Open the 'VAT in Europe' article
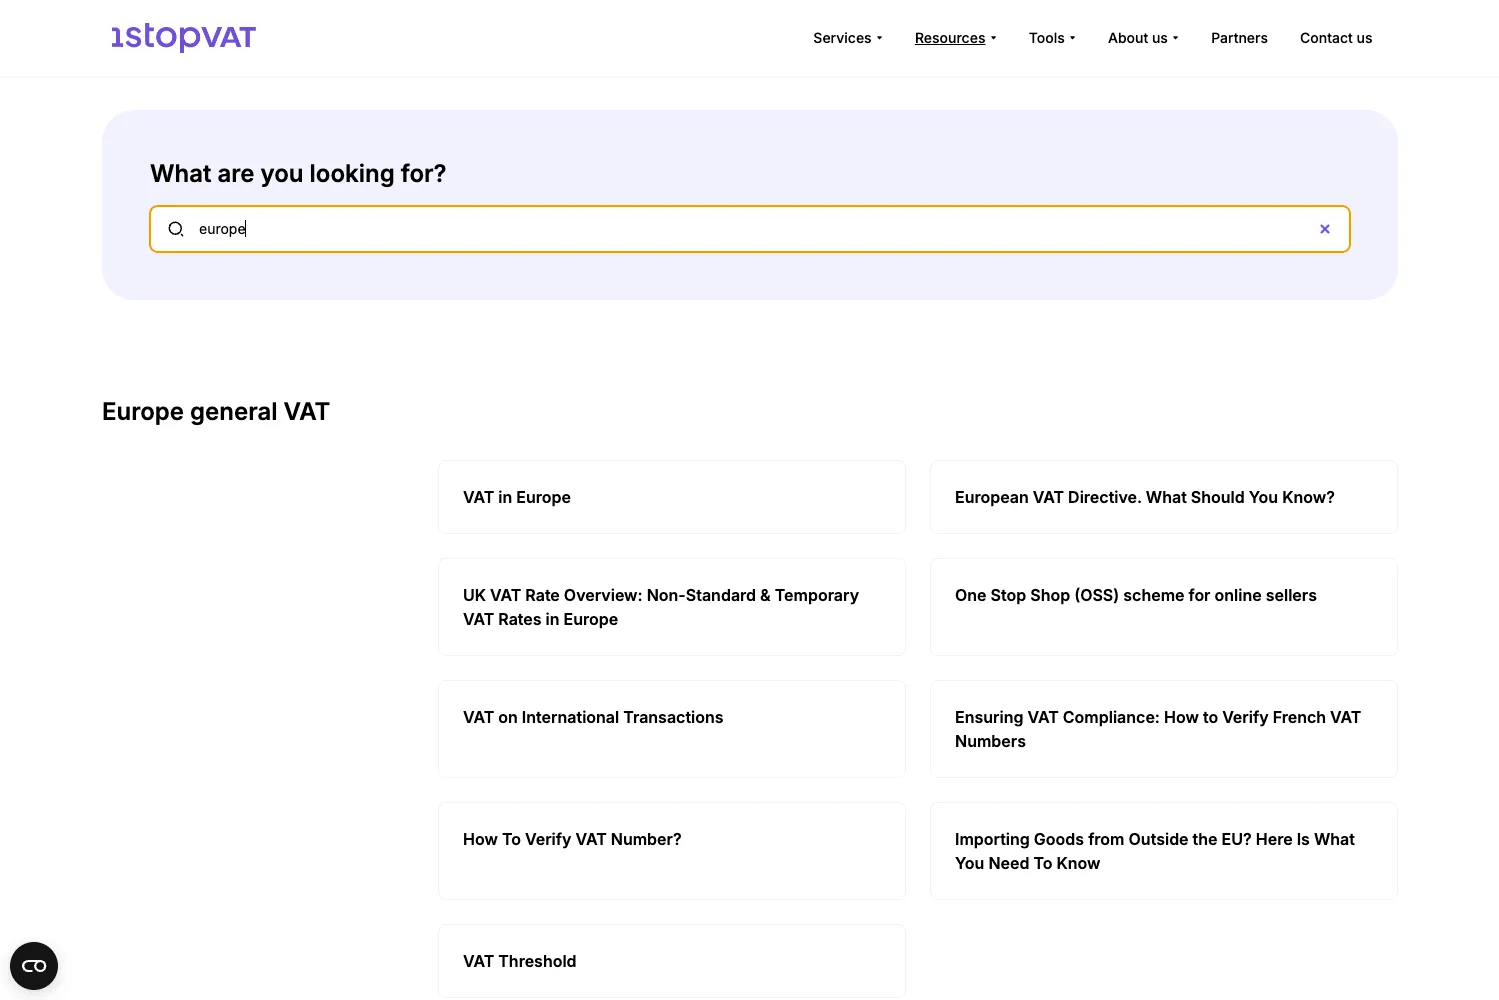 [671, 497]
